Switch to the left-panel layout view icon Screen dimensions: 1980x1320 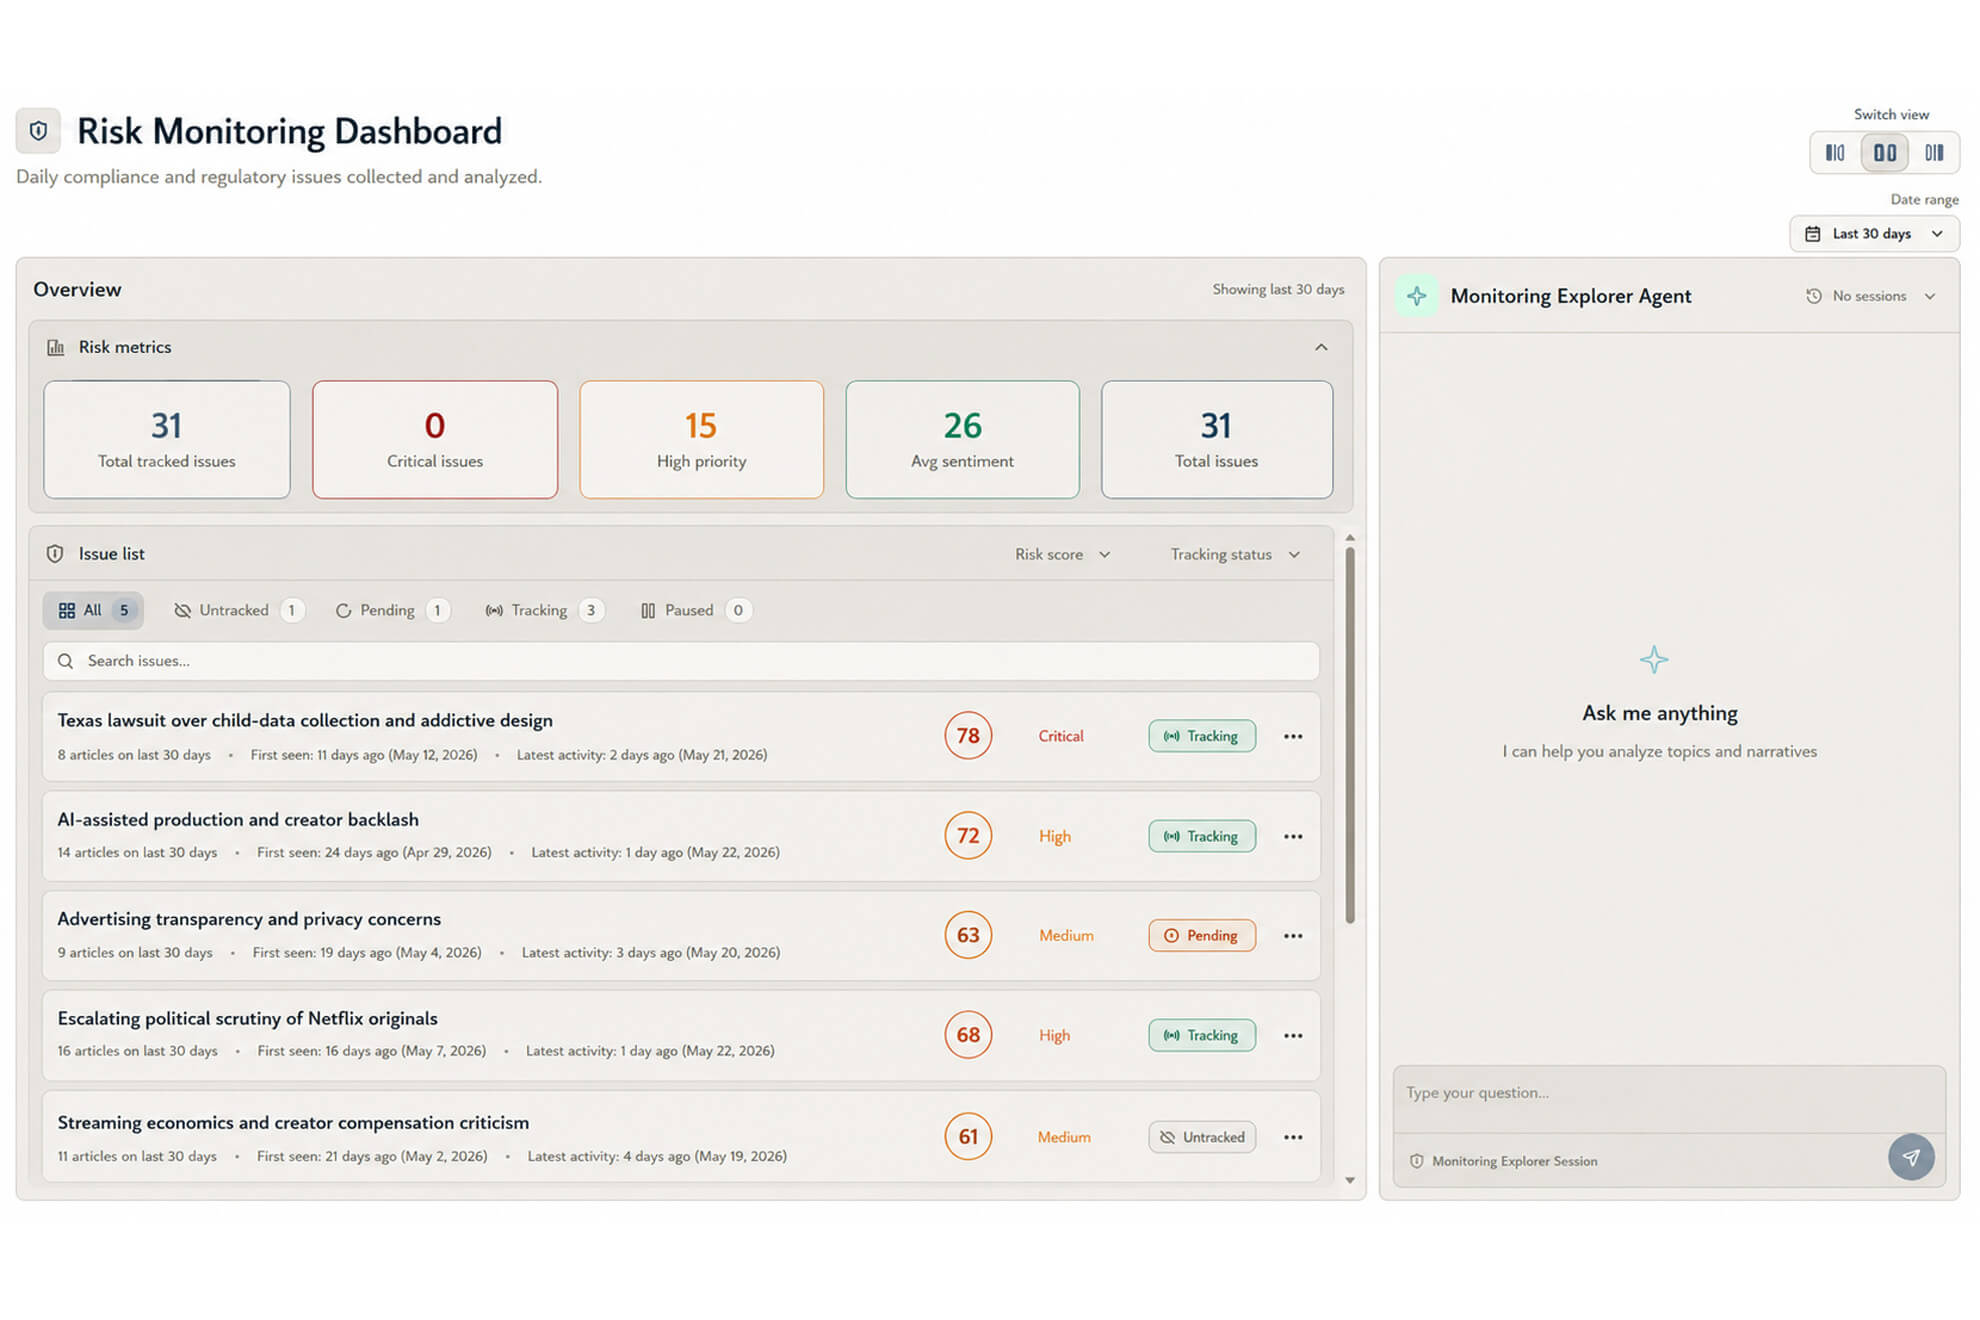pos(1835,153)
